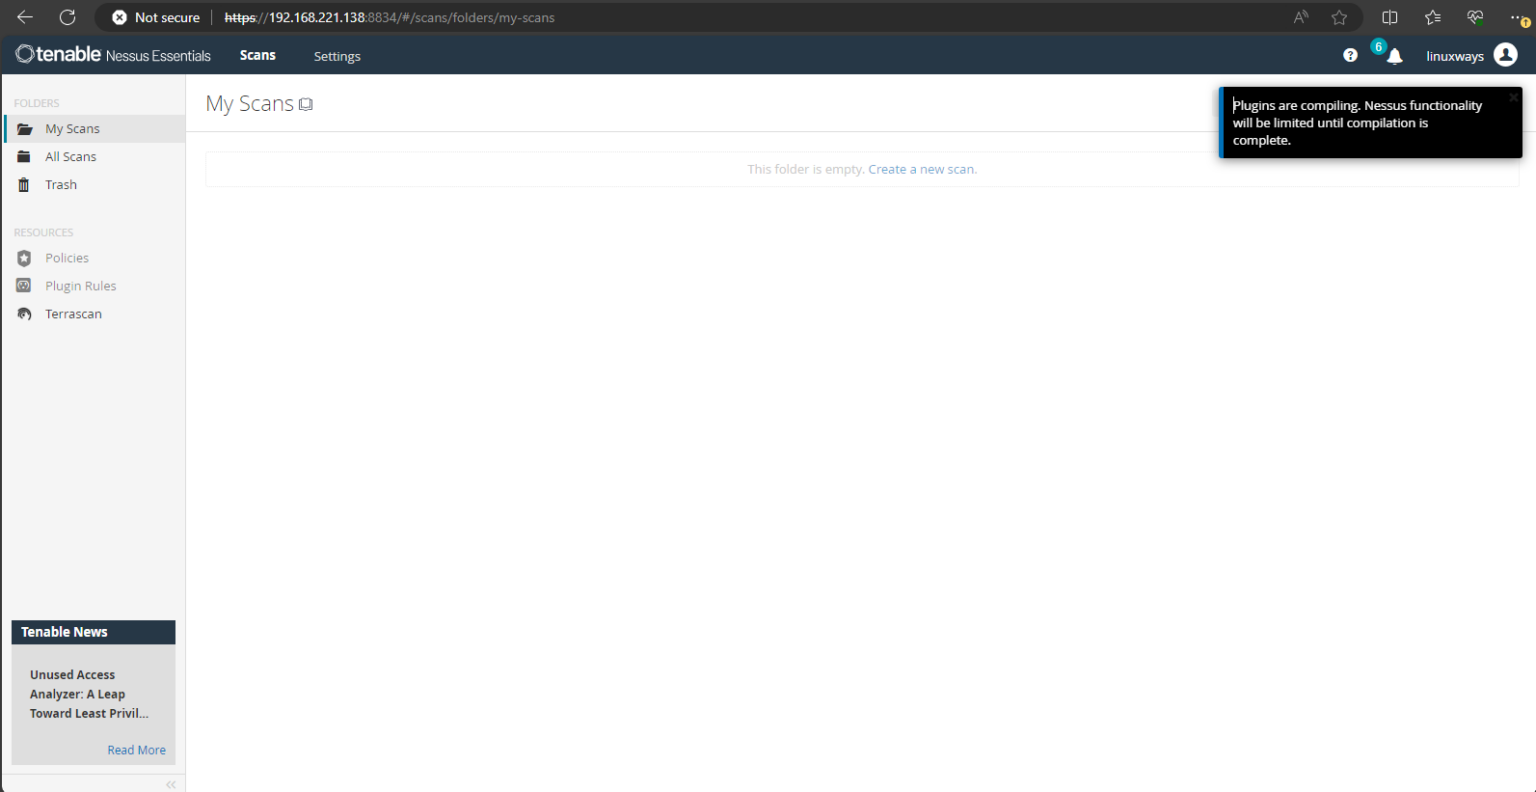The image size is (1536, 792).
Task: Open Nessus help via question mark icon
Action: point(1350,55)
